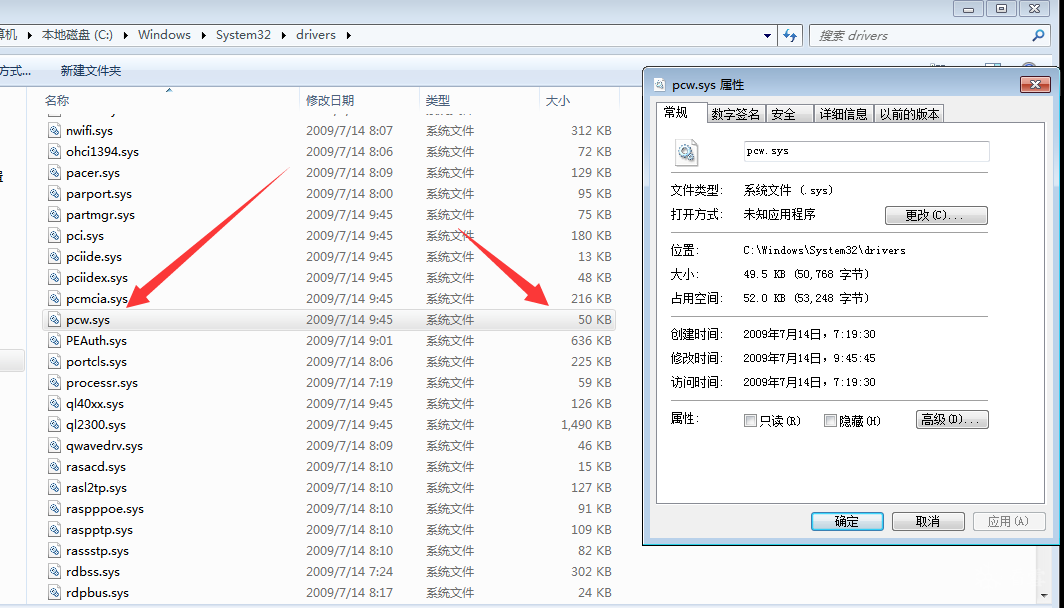Click the pcmcia.sys file icon
Screen dimensions: 1064x608
(x=54, y=299)
